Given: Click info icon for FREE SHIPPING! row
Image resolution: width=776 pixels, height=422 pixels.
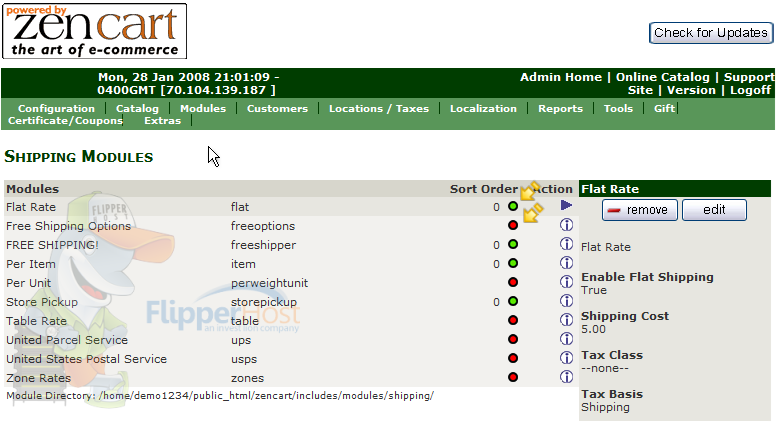Looking at the screenshot, I should 566,244.
